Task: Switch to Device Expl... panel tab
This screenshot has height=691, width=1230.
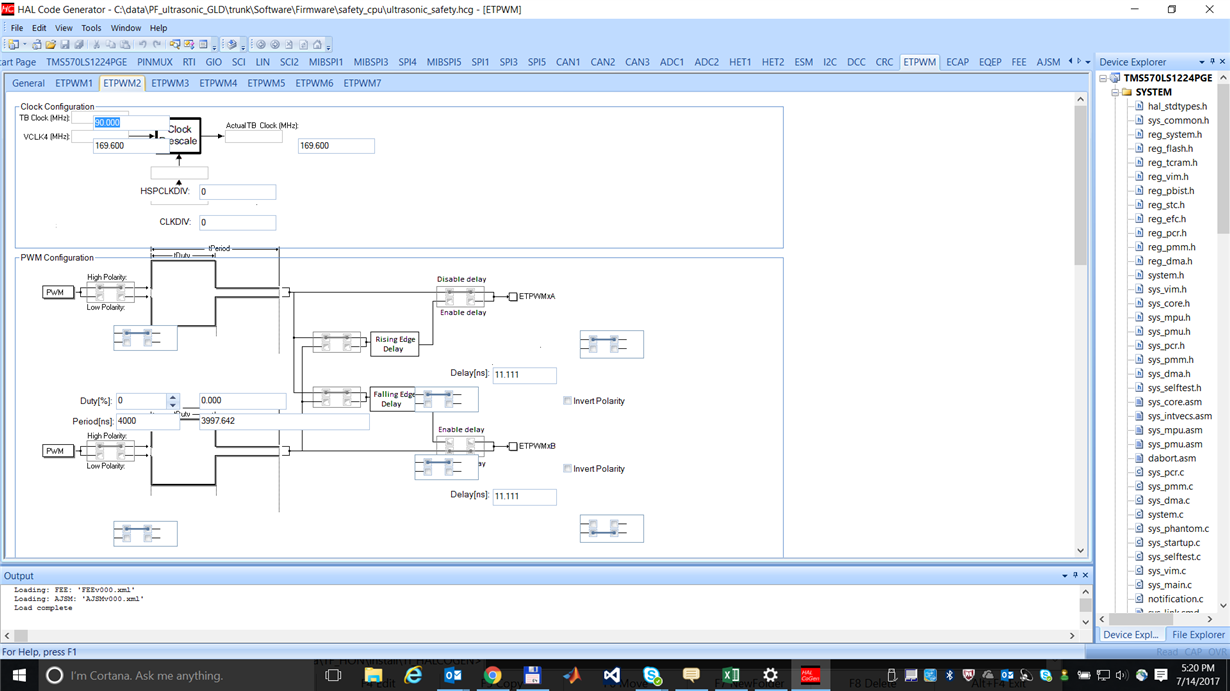Action: pos(1131,634)
